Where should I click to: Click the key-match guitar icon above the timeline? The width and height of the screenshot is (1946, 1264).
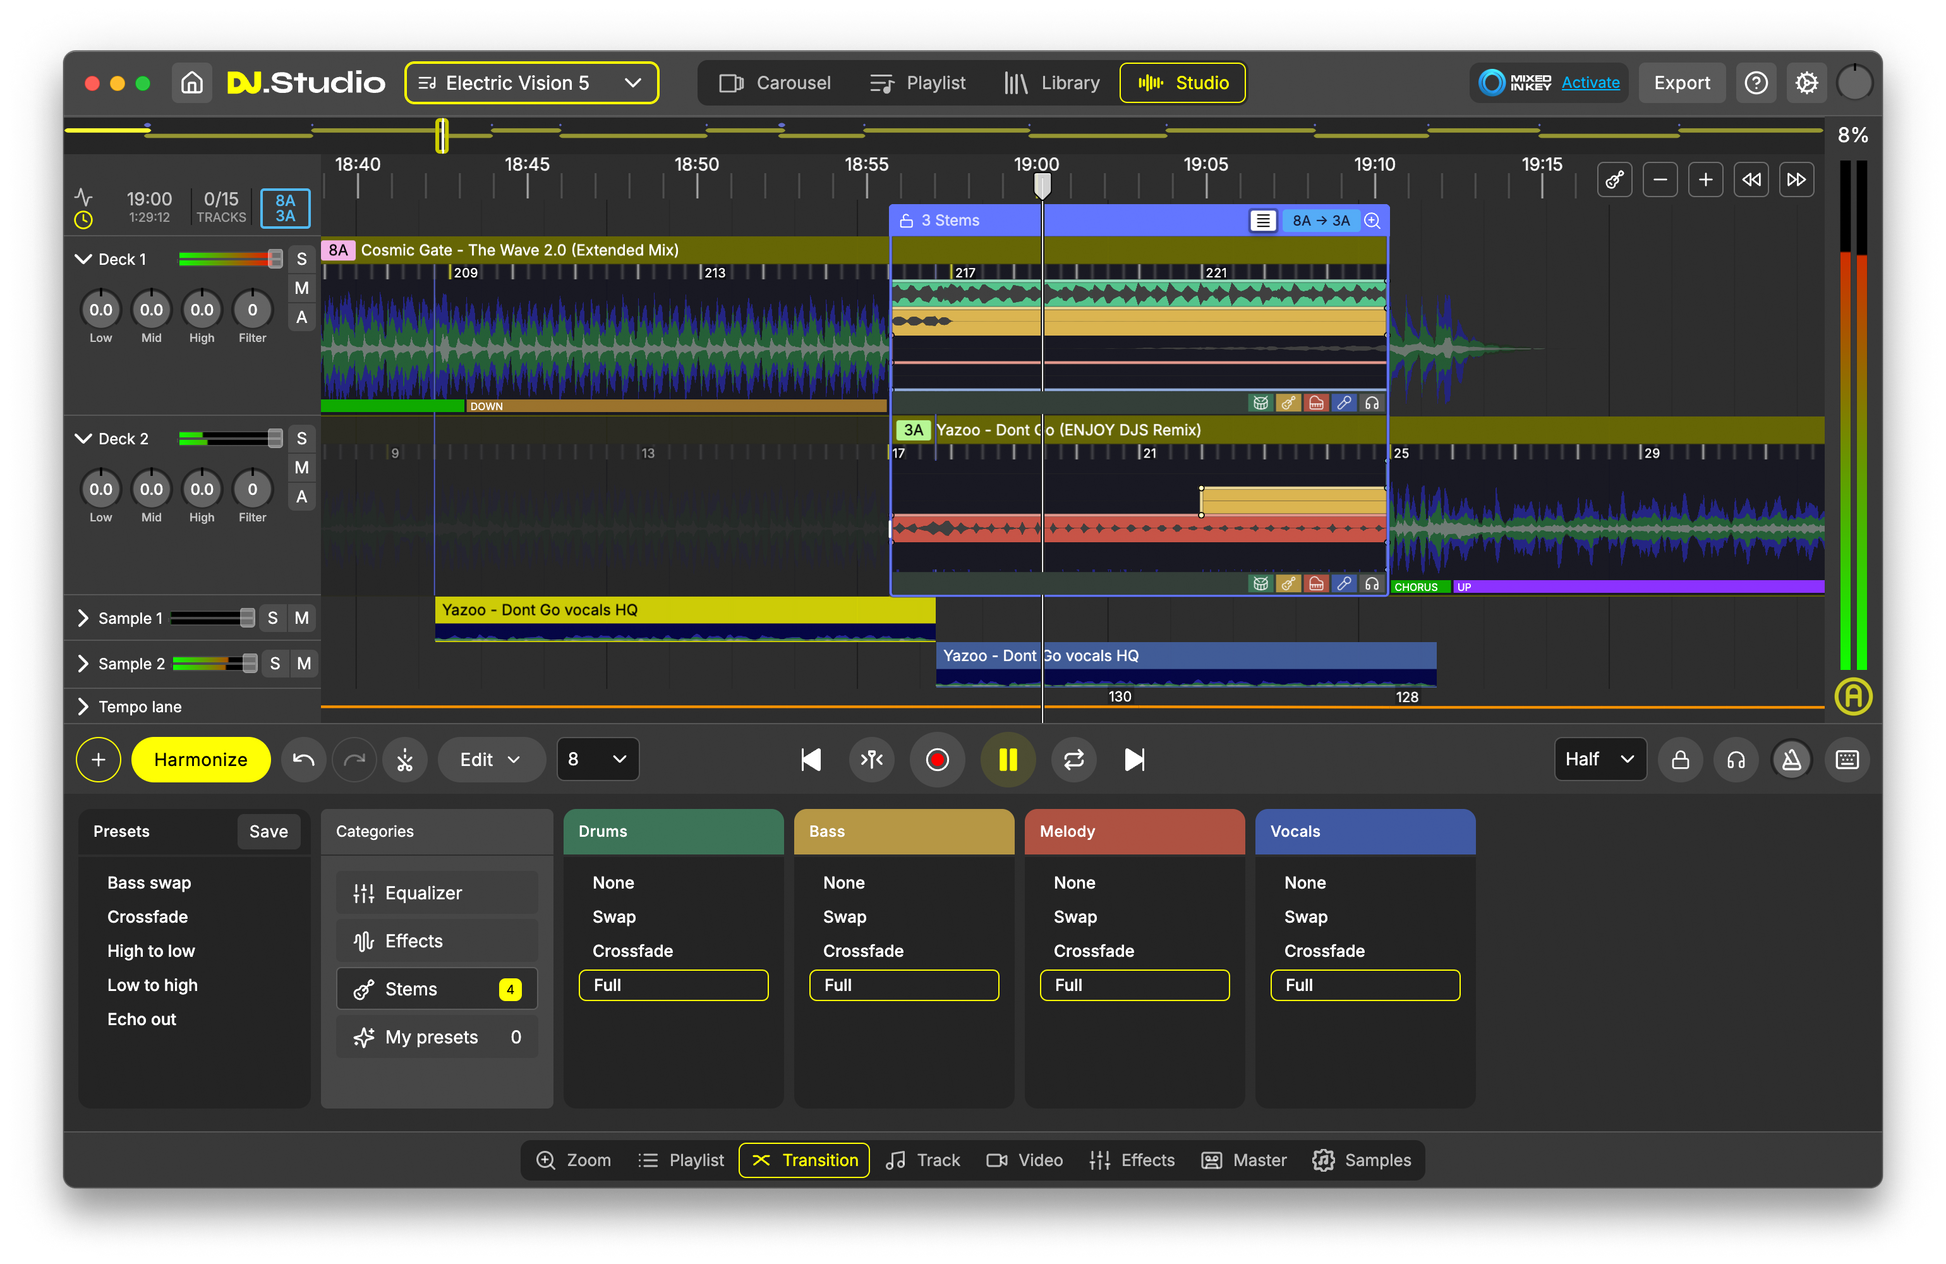point(1614,179)
